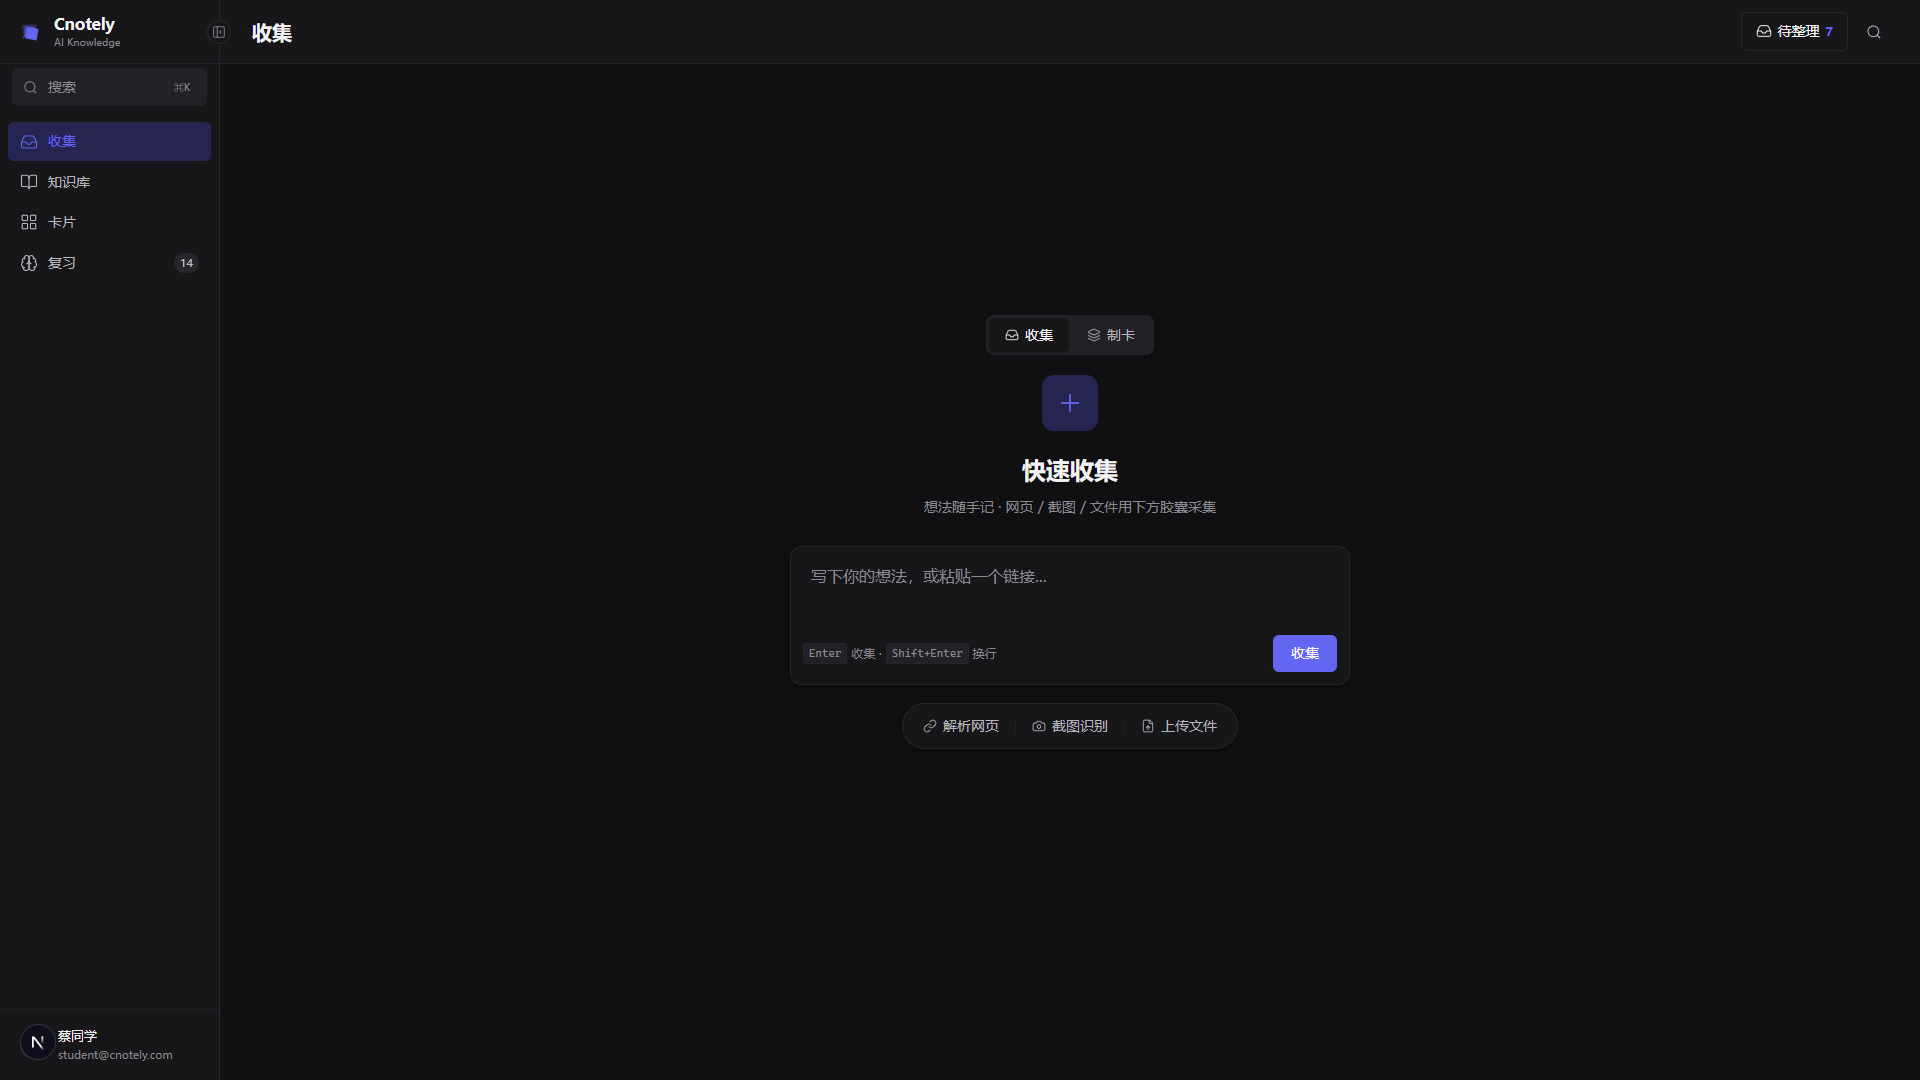Open the 待整理 inbox button

[1794, 32]
